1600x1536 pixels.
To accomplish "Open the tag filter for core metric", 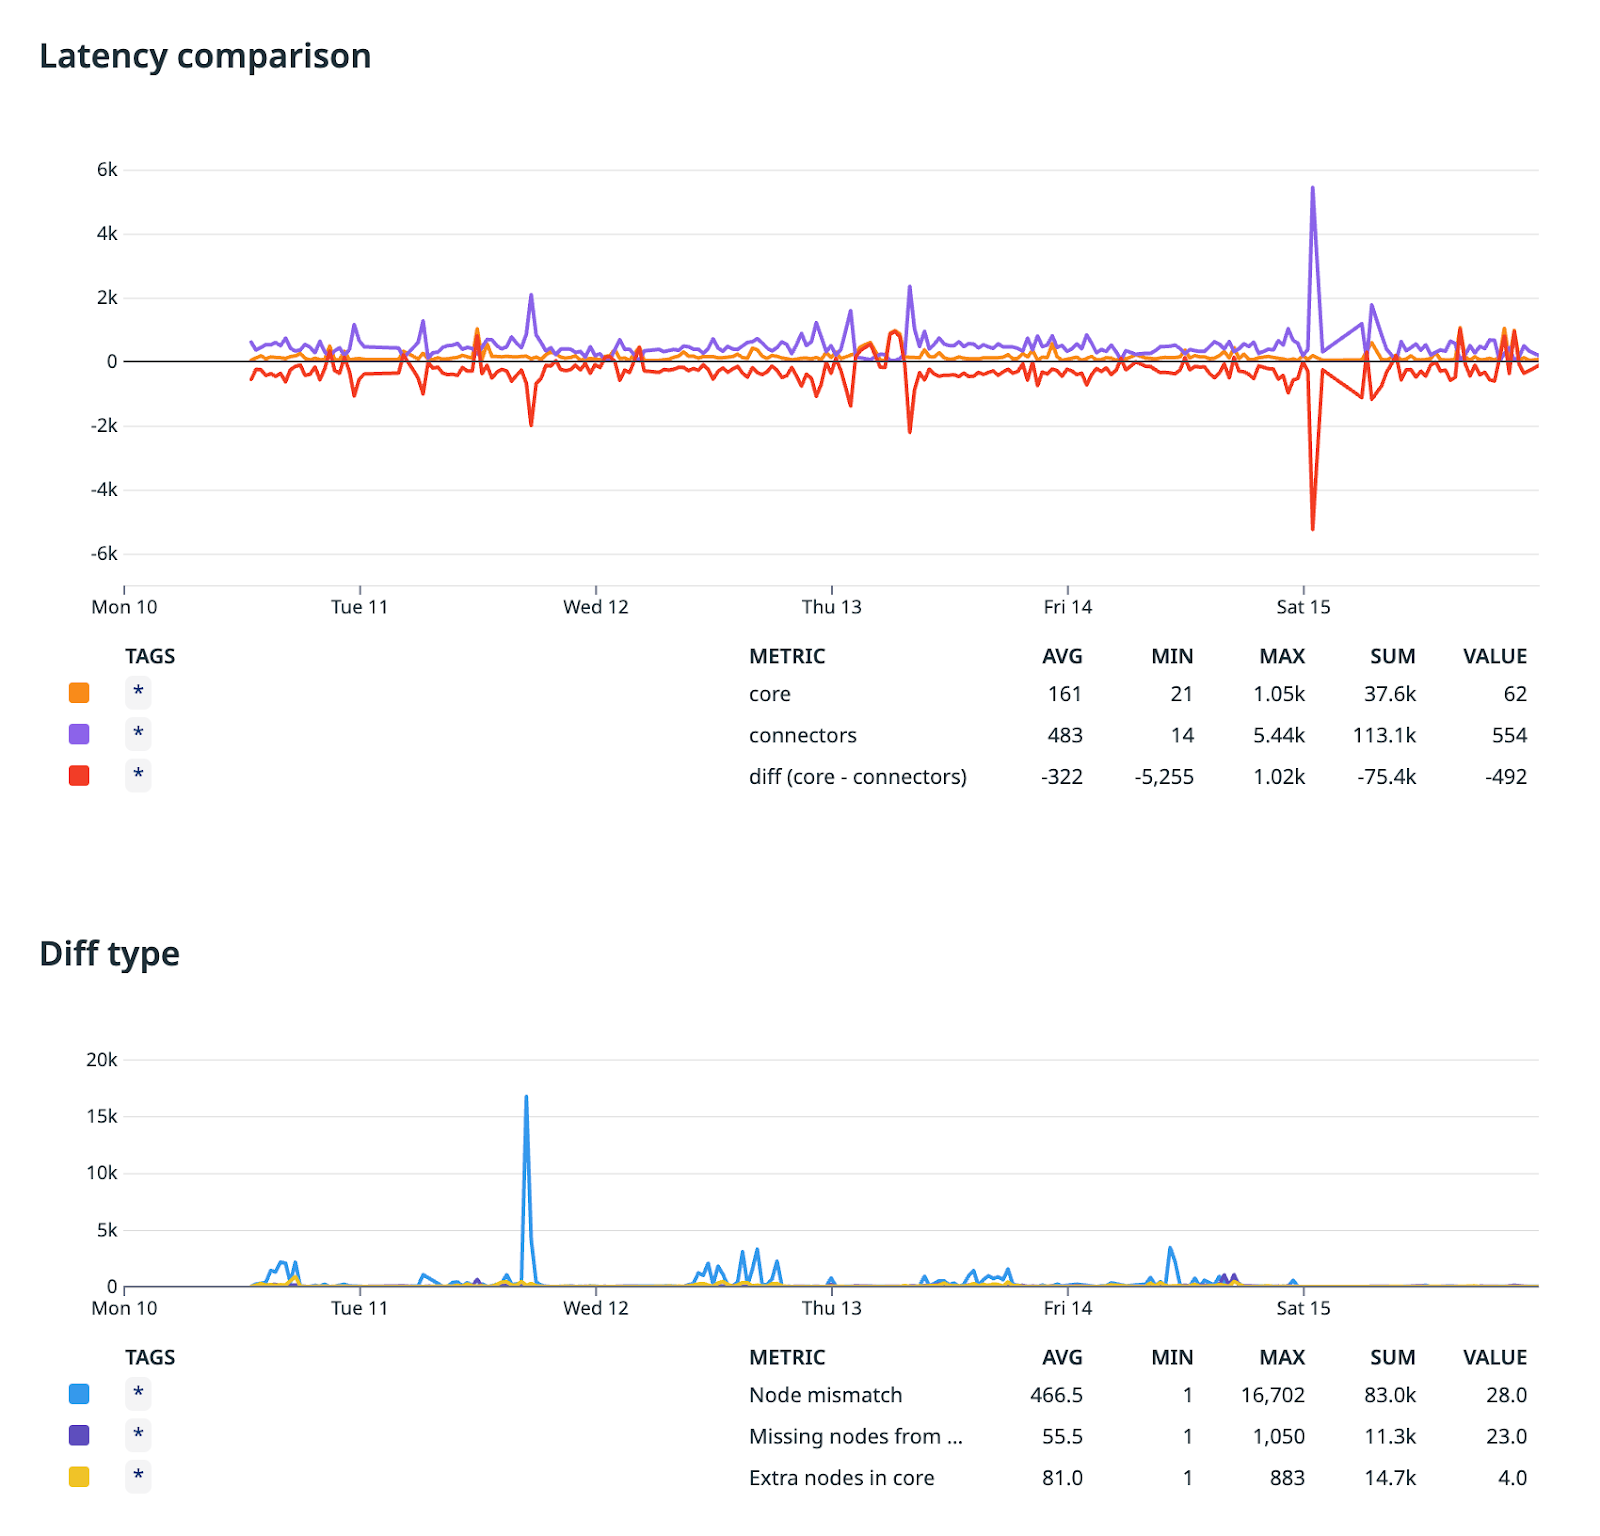I will tap(137, 691).
